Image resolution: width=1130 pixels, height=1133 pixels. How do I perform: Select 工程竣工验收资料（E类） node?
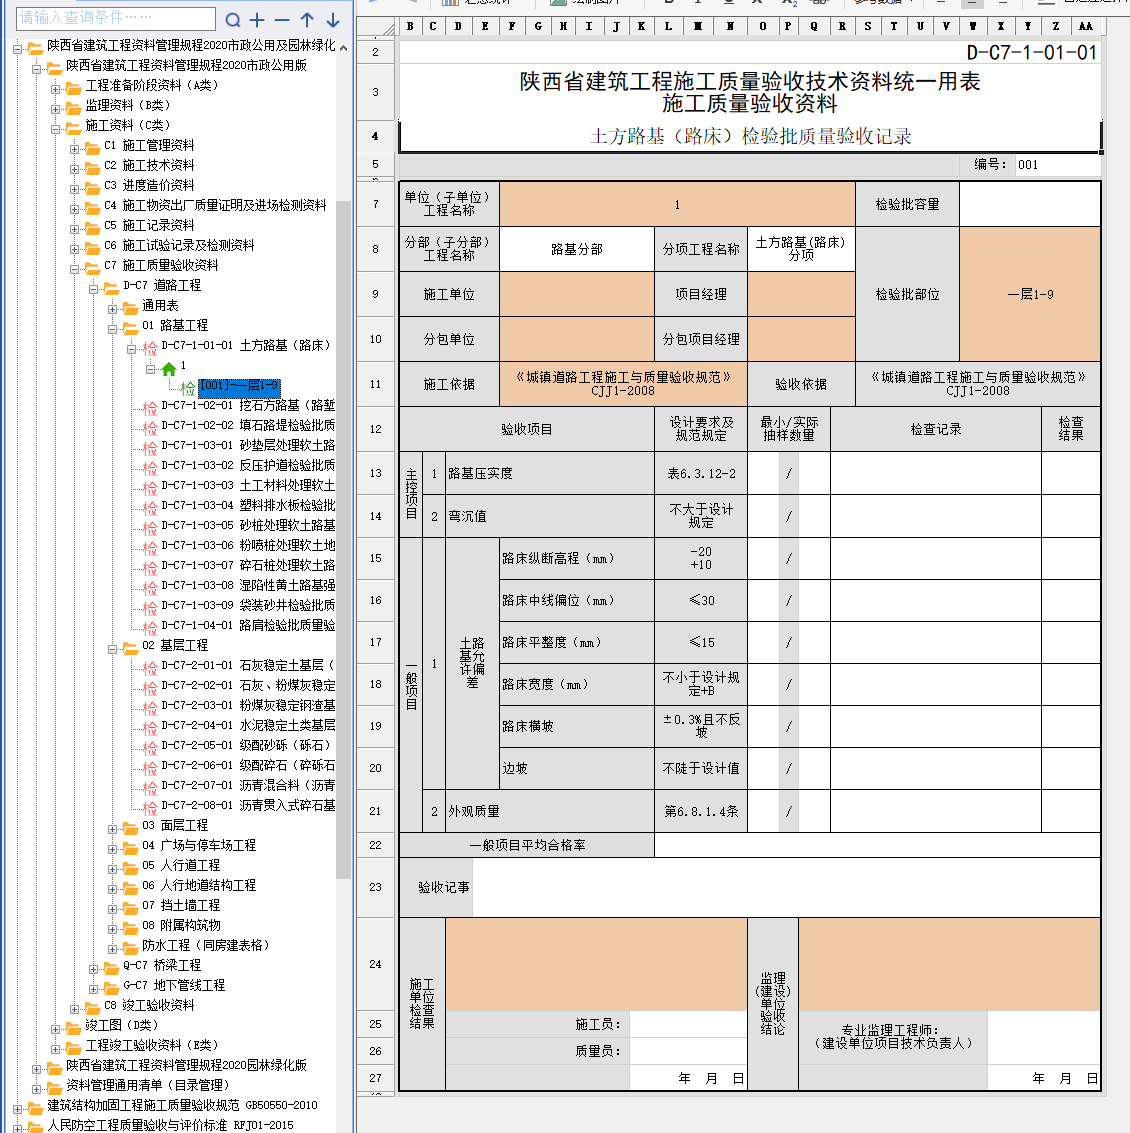point(152,1045)
